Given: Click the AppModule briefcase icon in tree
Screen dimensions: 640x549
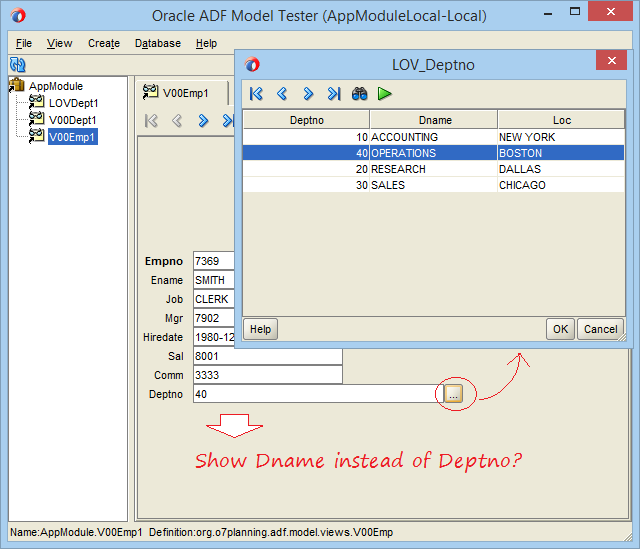Looking at the screenshot, I should (17, 85).
